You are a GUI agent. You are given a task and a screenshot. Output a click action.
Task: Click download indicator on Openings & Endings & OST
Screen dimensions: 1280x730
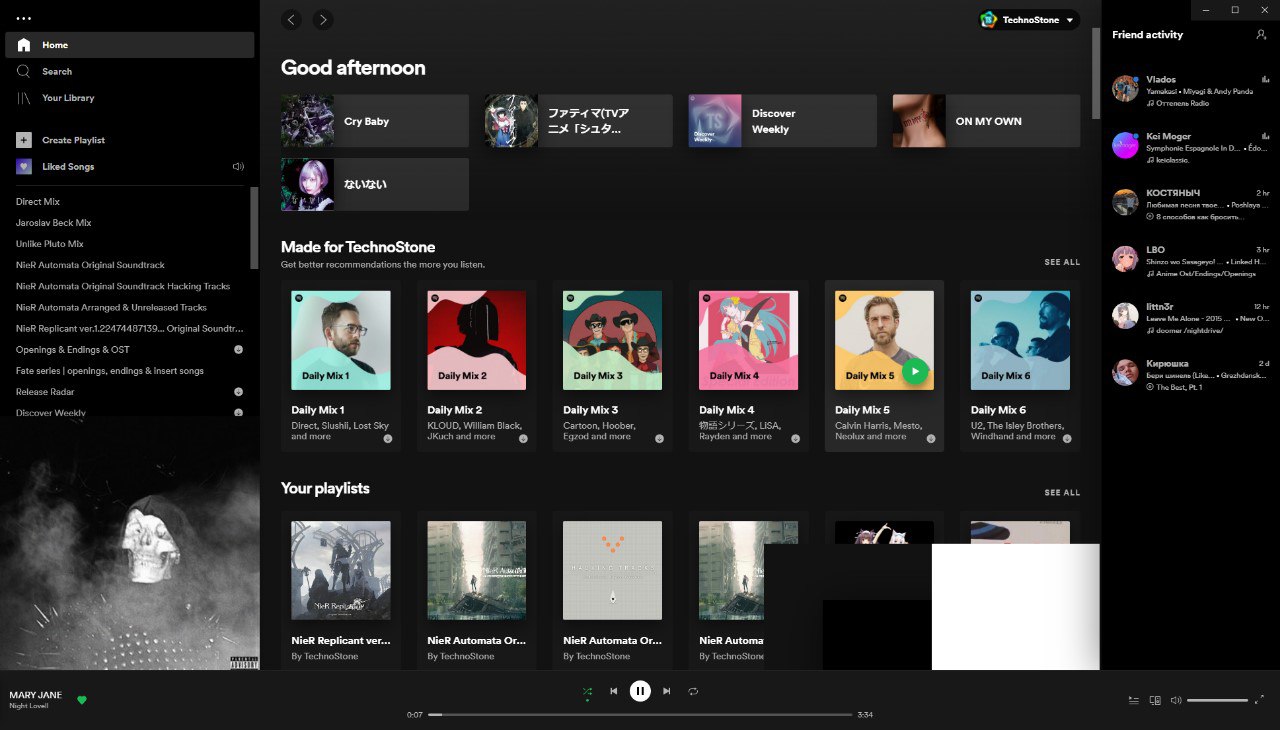pos(238,350)
